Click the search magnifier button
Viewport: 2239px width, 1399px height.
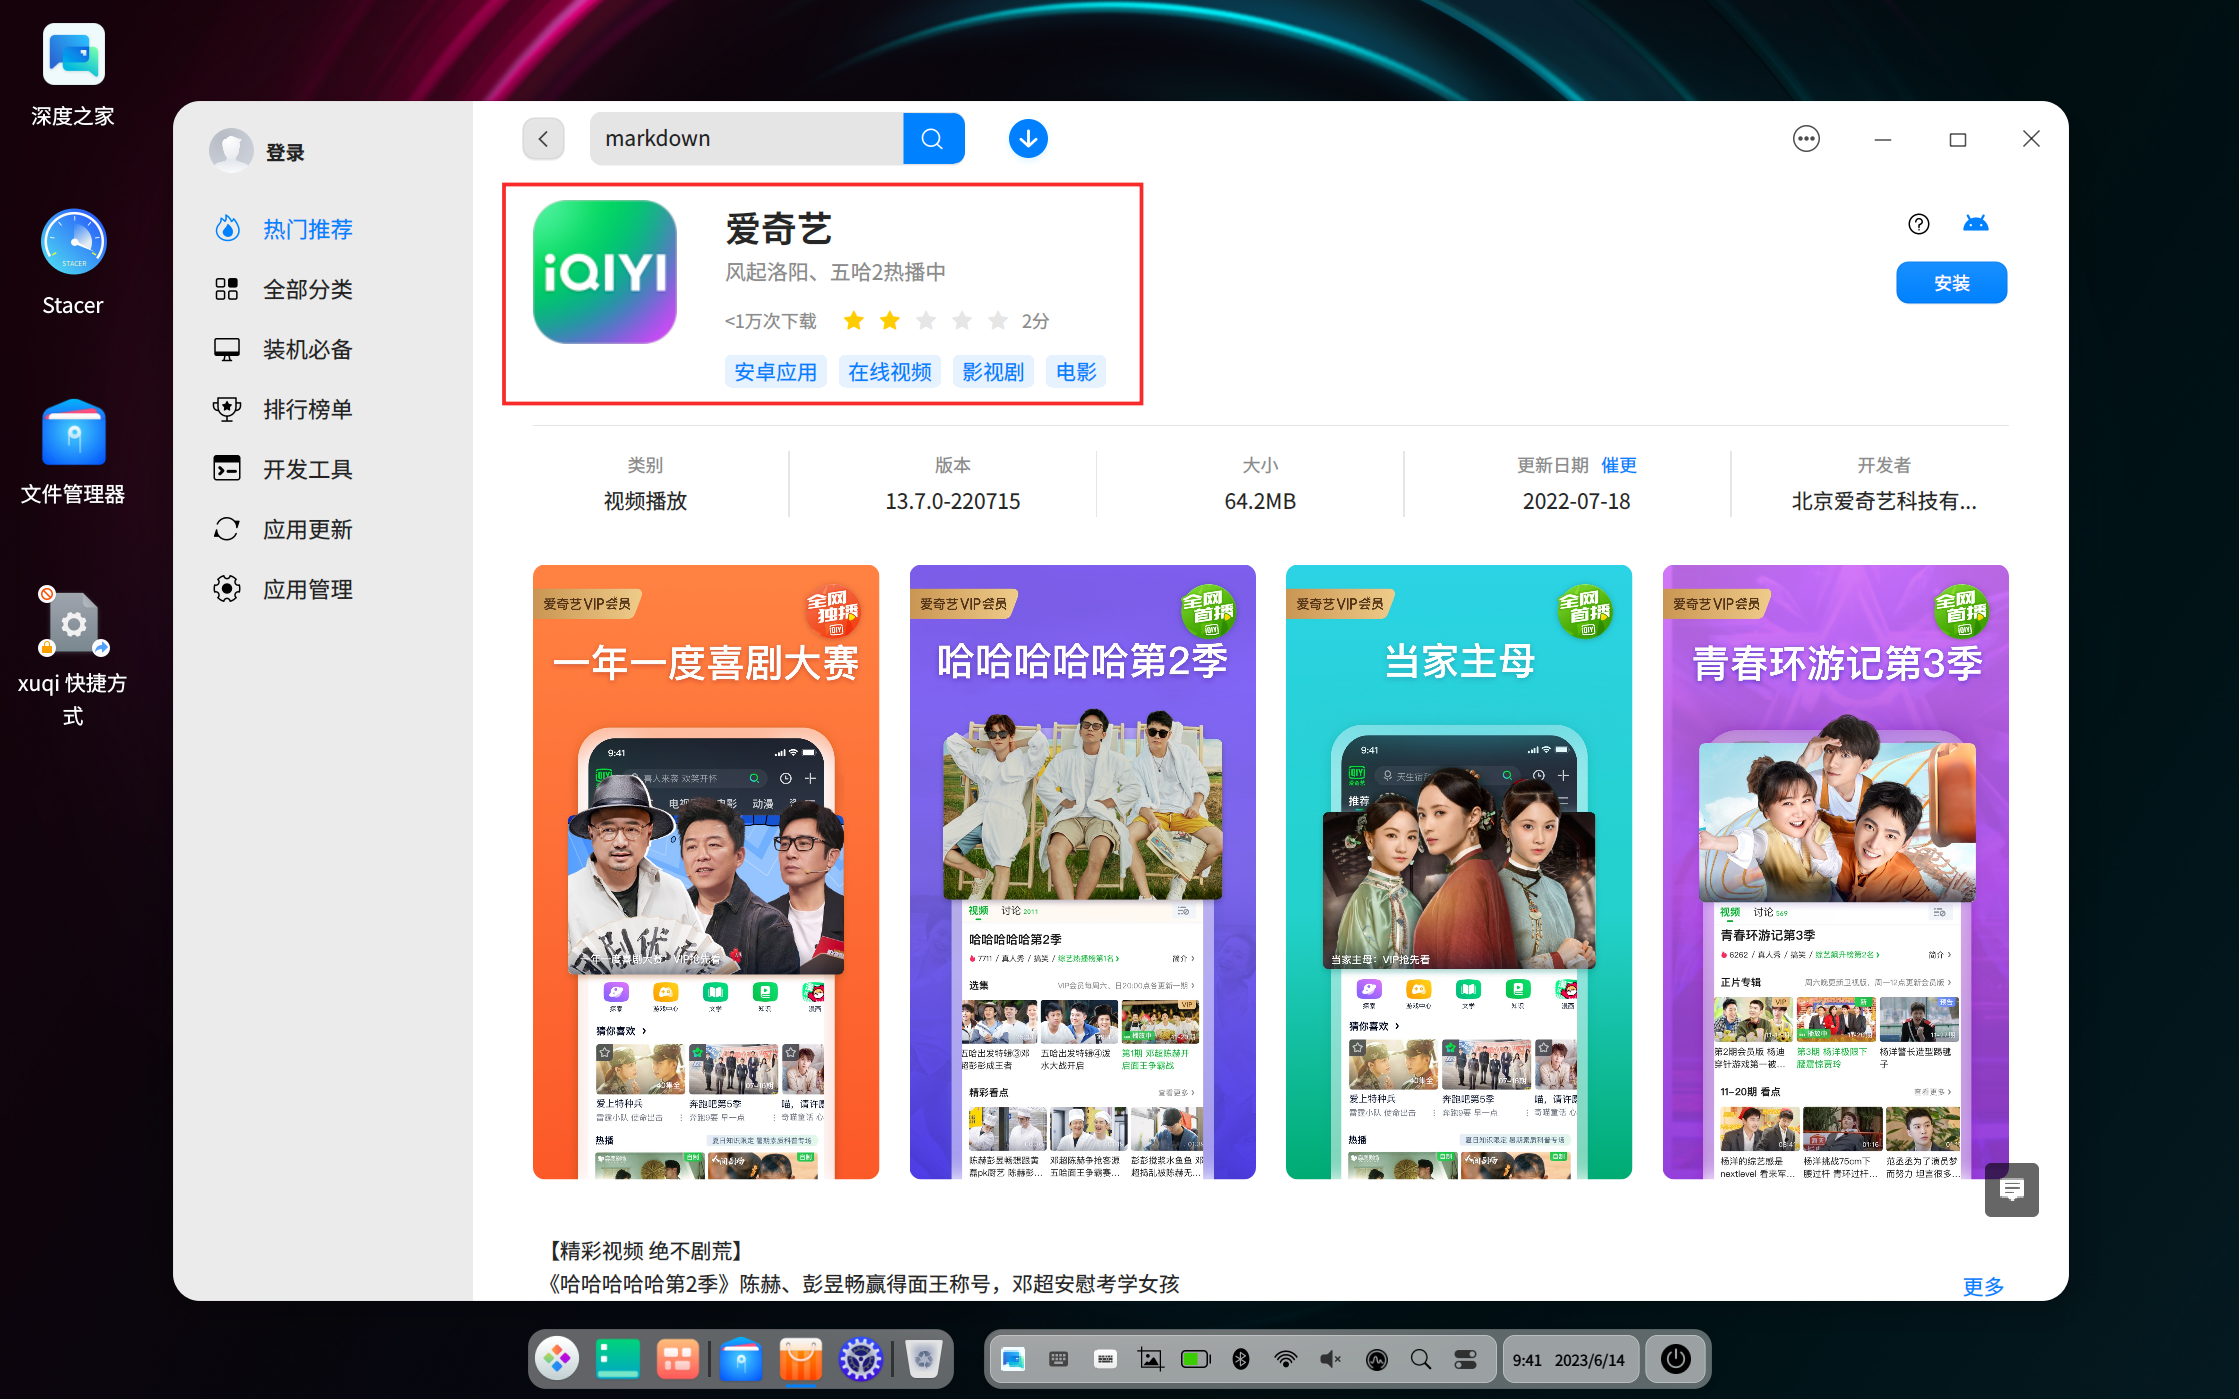coord(932,138)
